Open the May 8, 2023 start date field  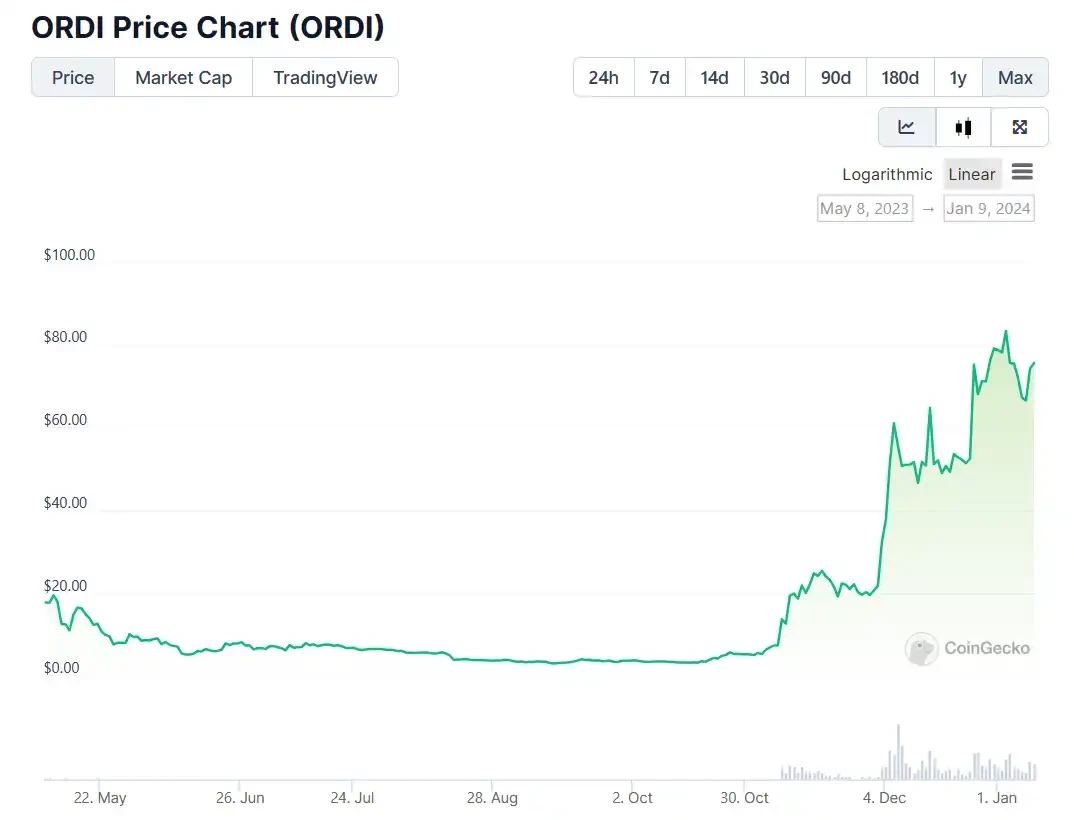click(x=864, y=208)
